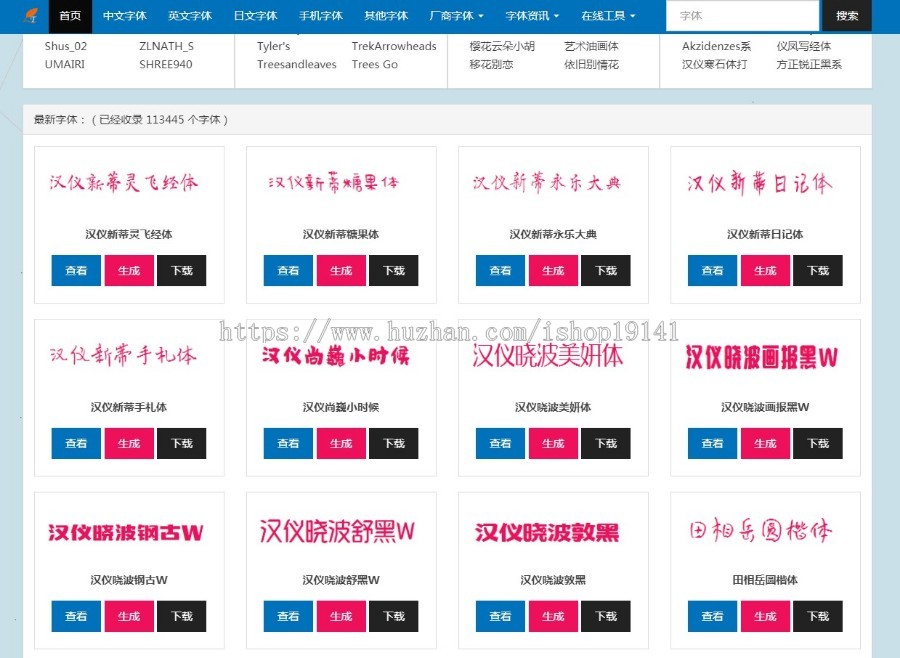The image size is (900, 658).
Task: Generate text with 汉仪新蒂糖果体
Action: 341,270
